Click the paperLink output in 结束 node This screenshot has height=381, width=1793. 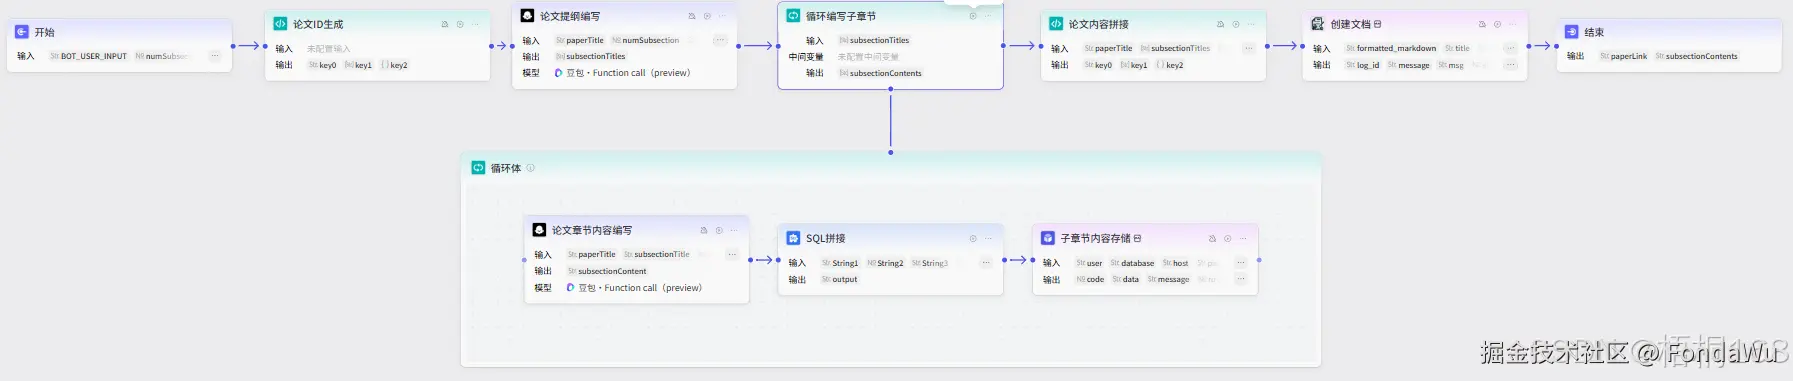click(1623, 56)
